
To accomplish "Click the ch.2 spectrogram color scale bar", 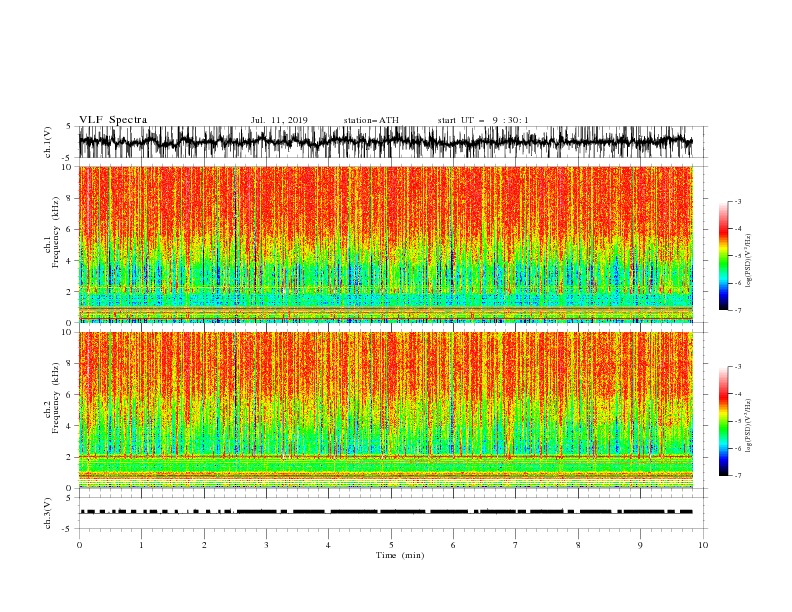I will (x=723, y=421).
